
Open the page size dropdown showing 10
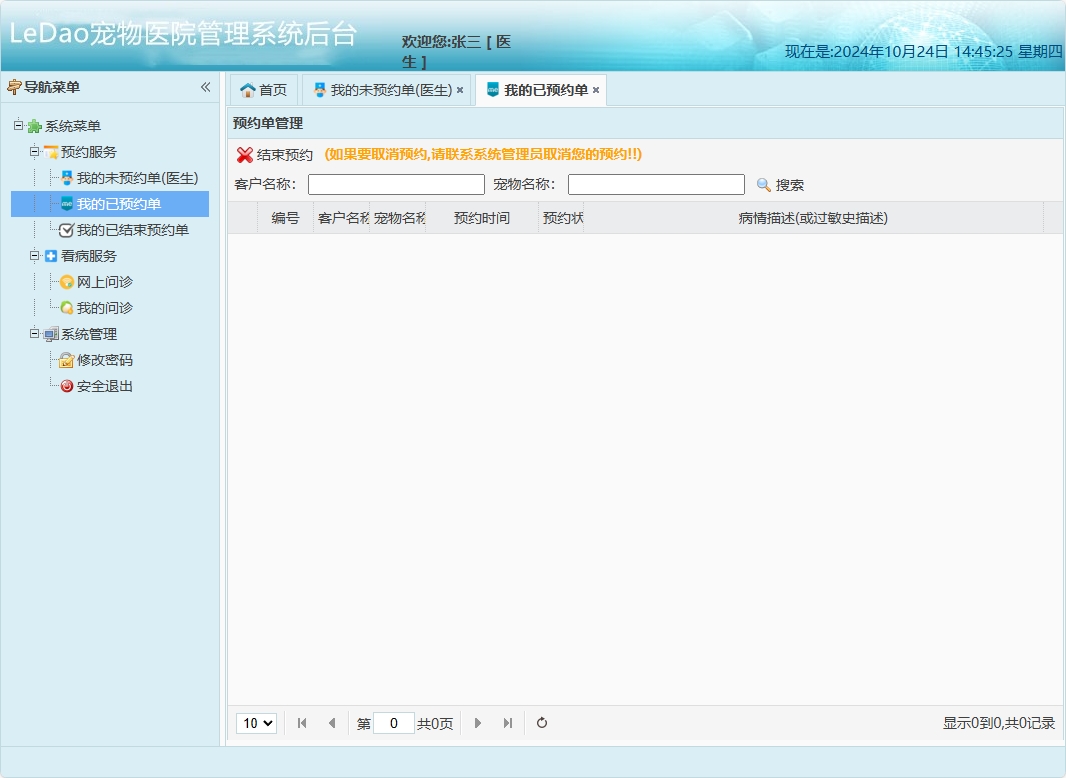(256, 723)
